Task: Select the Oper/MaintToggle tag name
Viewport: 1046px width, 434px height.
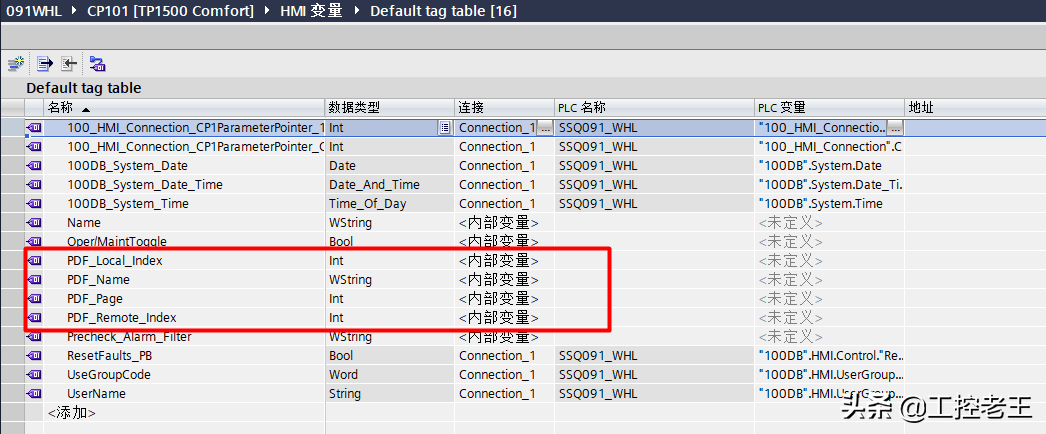Action: (x=117, y=241)
